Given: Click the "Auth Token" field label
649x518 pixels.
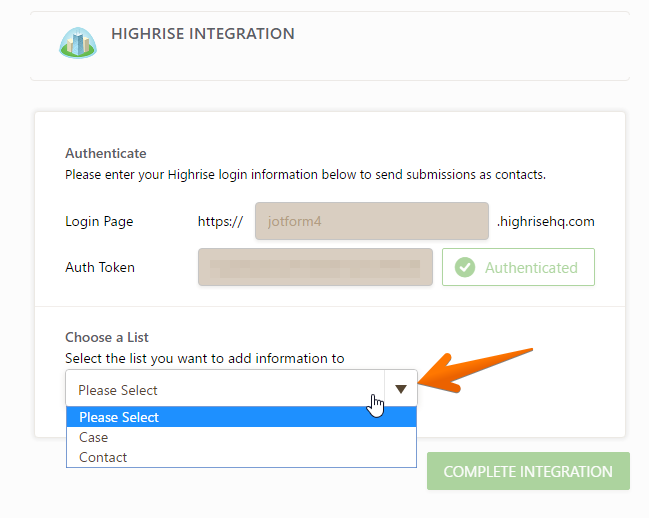Looking at the screenshot, I should 100,267.
